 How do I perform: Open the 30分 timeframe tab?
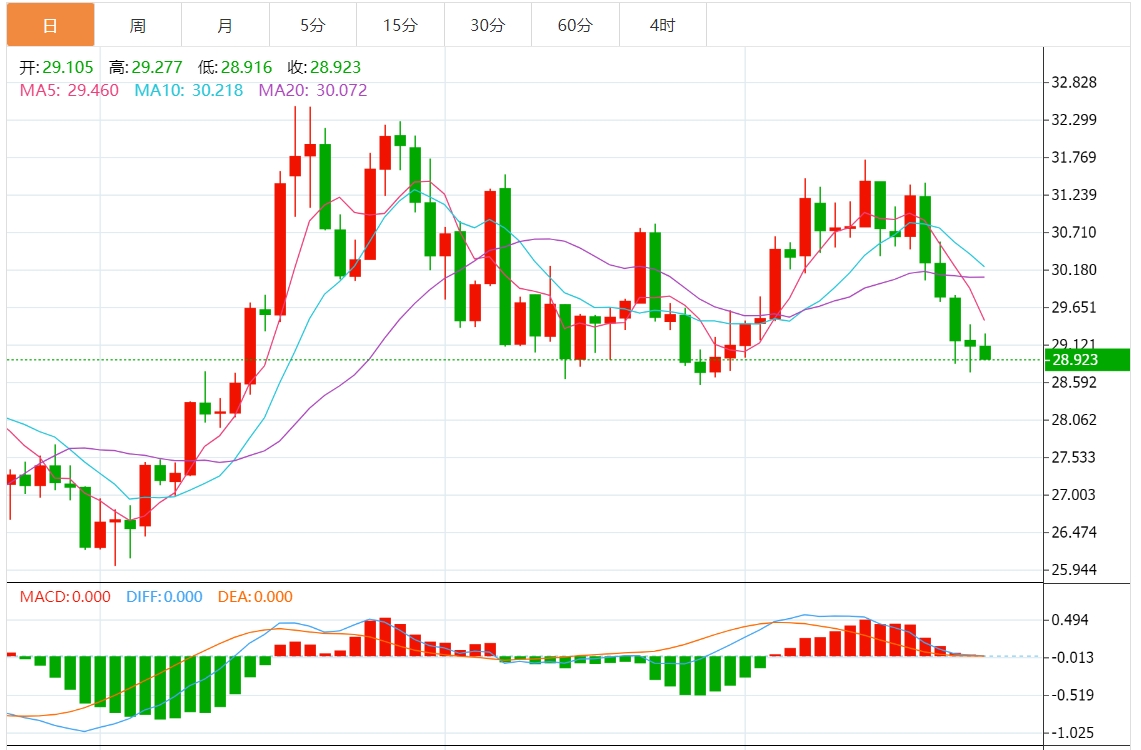tap(488, 25)
